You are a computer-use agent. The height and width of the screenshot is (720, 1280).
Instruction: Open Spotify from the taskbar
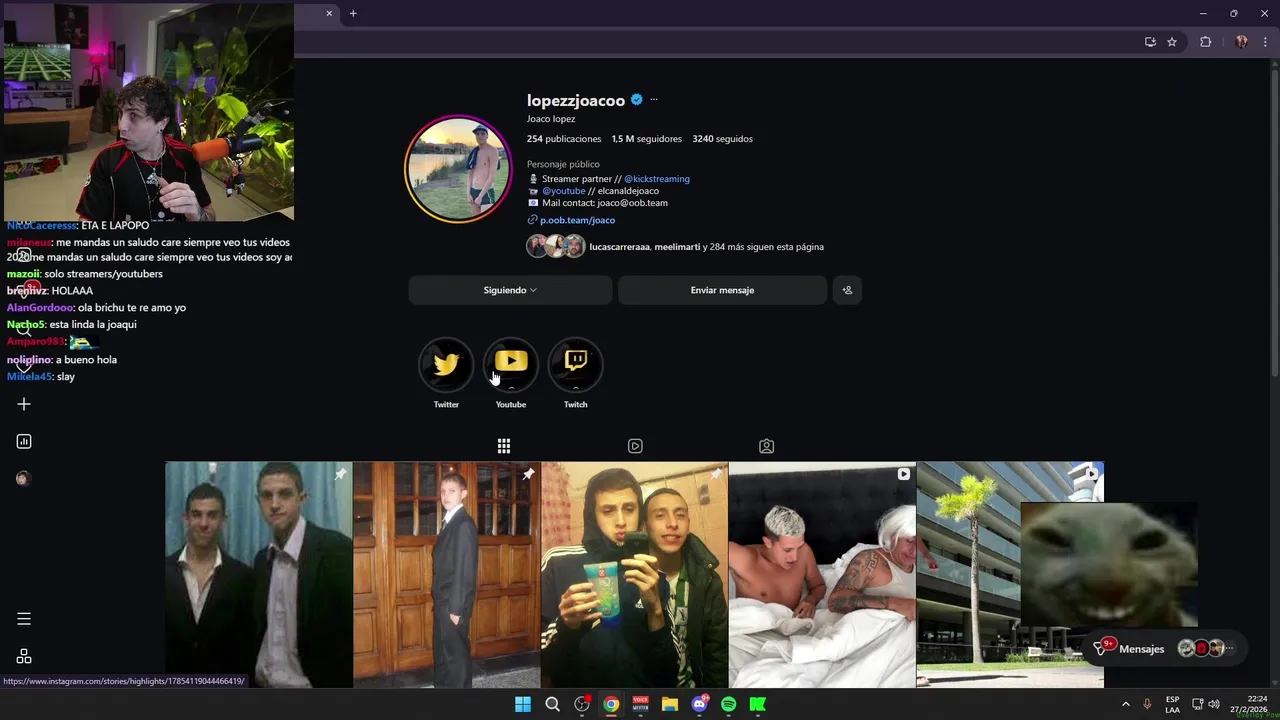pos(728,704)
